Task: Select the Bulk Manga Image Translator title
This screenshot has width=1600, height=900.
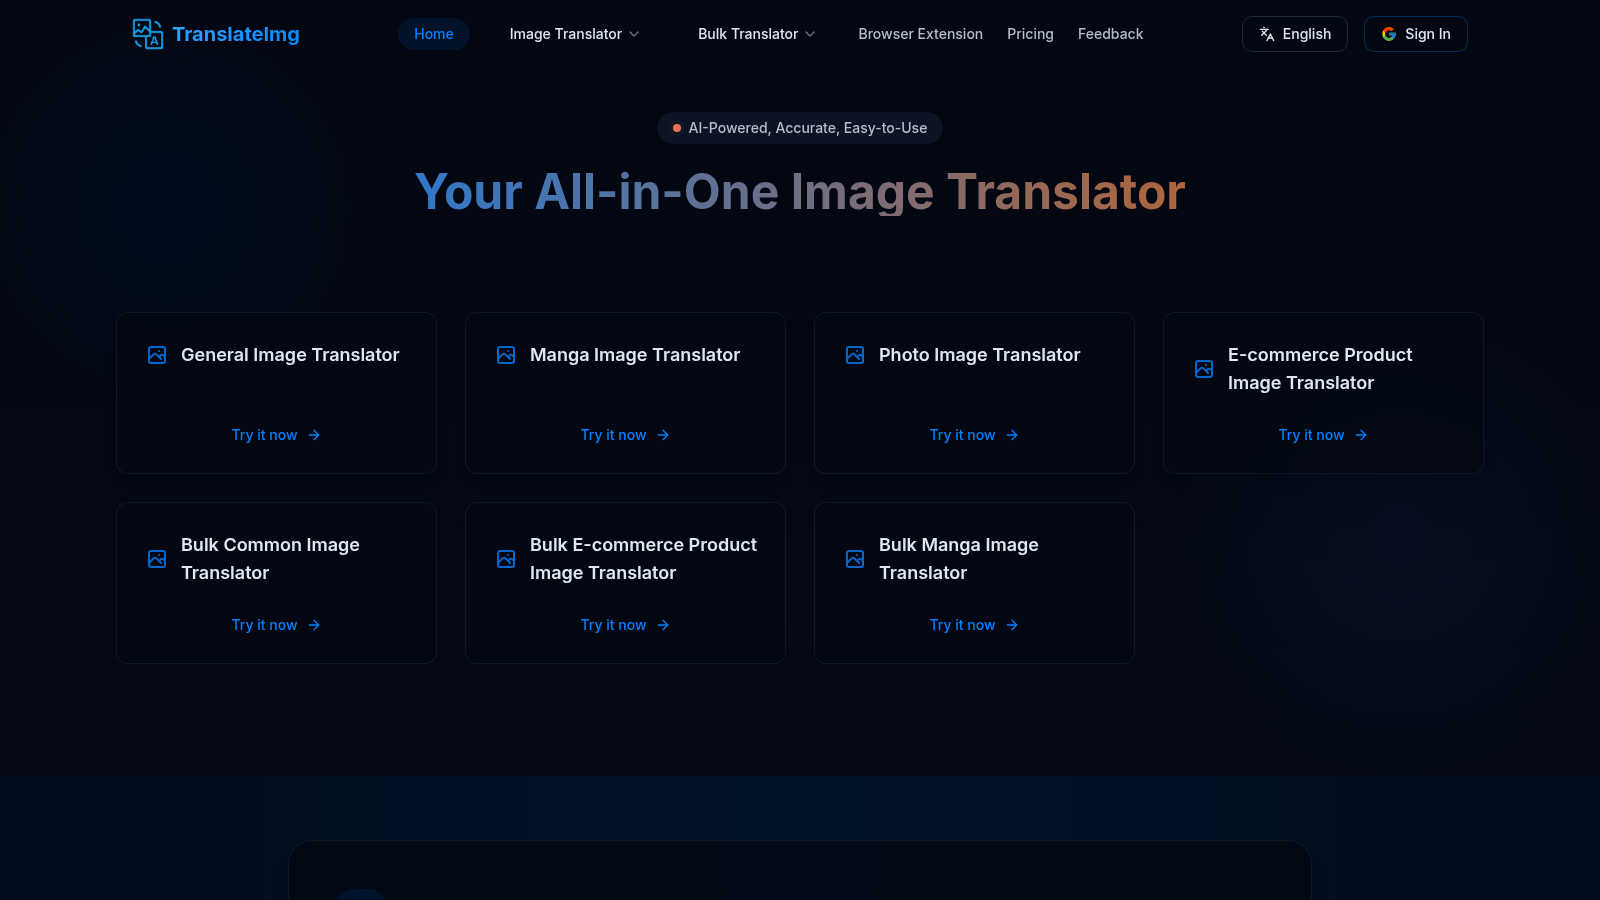Action: pos(959,559)
